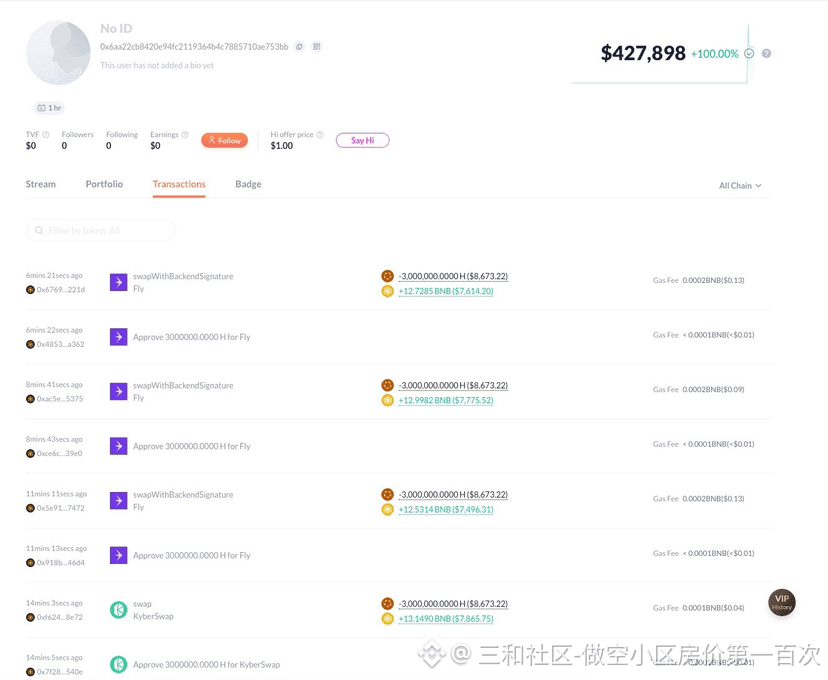Screen dimensions: 828x680
Task: Click H token icon in 6mins 21secs row
Action: (388, 276)
